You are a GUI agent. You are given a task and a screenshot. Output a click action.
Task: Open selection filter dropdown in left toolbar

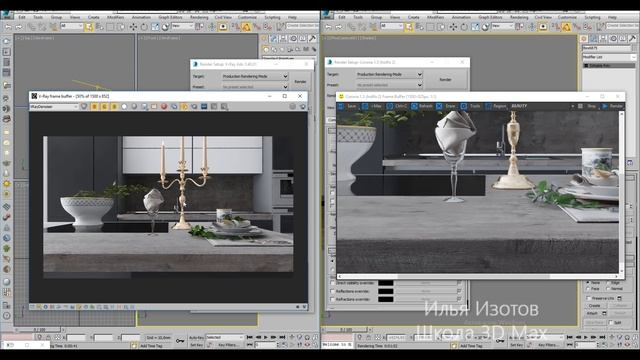point(72,27)
